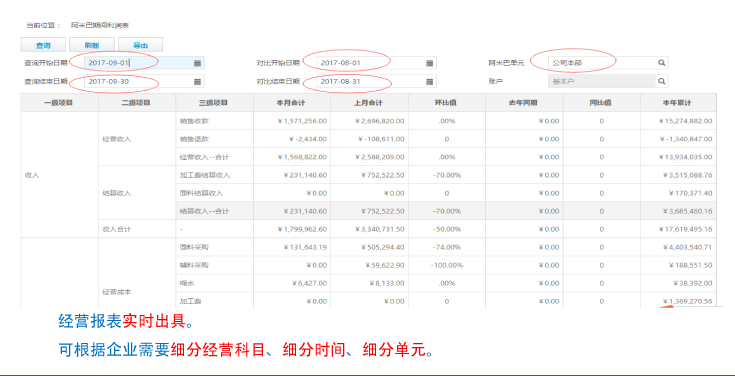Viewport: 735px width, 376px height.
Task: Click the ¥-2,434.00 value
Action: tap(308, 139)
